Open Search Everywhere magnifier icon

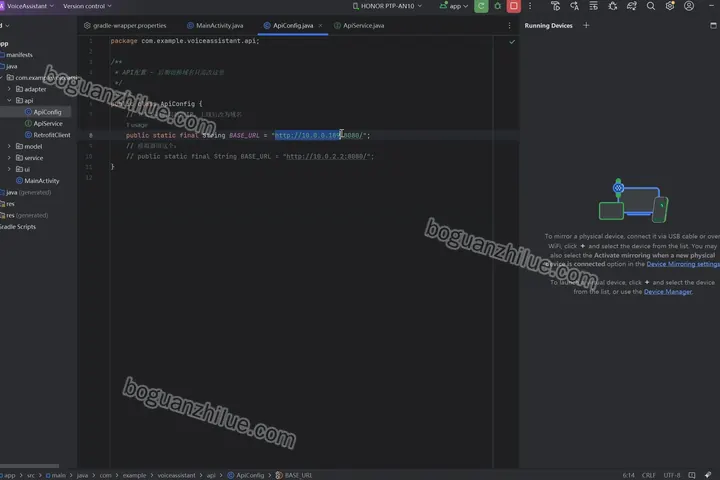(651, 6)
